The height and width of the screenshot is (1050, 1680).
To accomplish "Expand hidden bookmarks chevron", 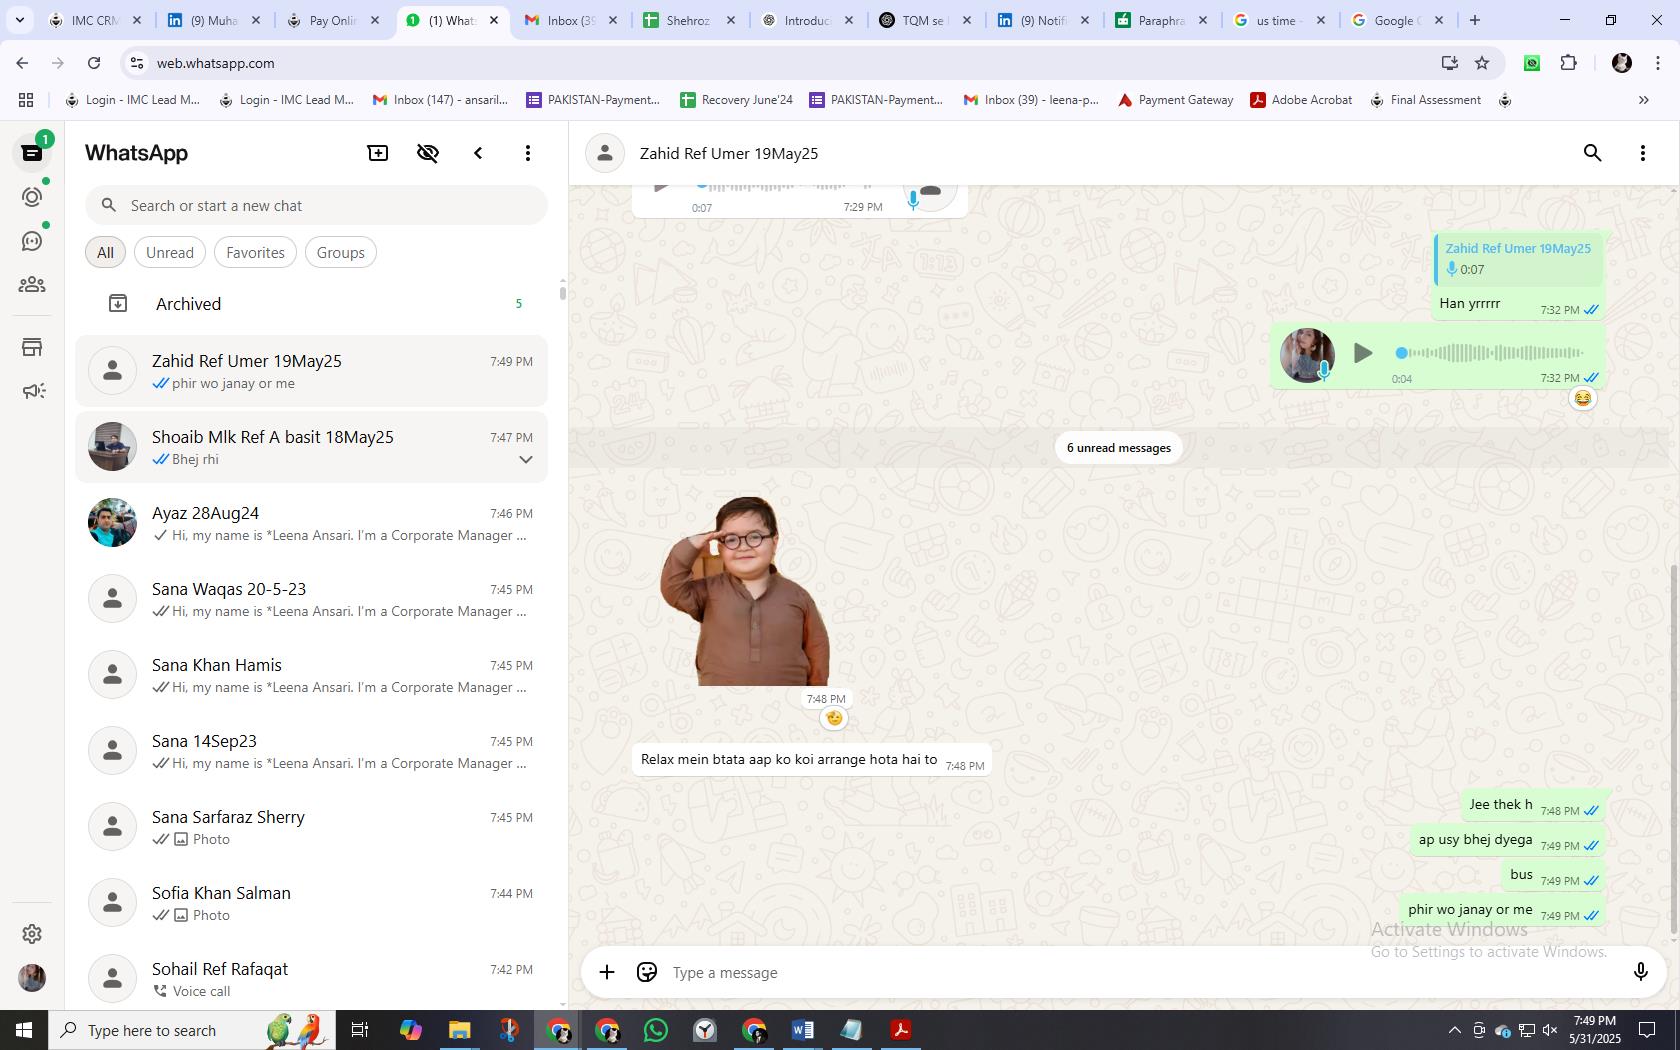I will tap(1643, 100).
